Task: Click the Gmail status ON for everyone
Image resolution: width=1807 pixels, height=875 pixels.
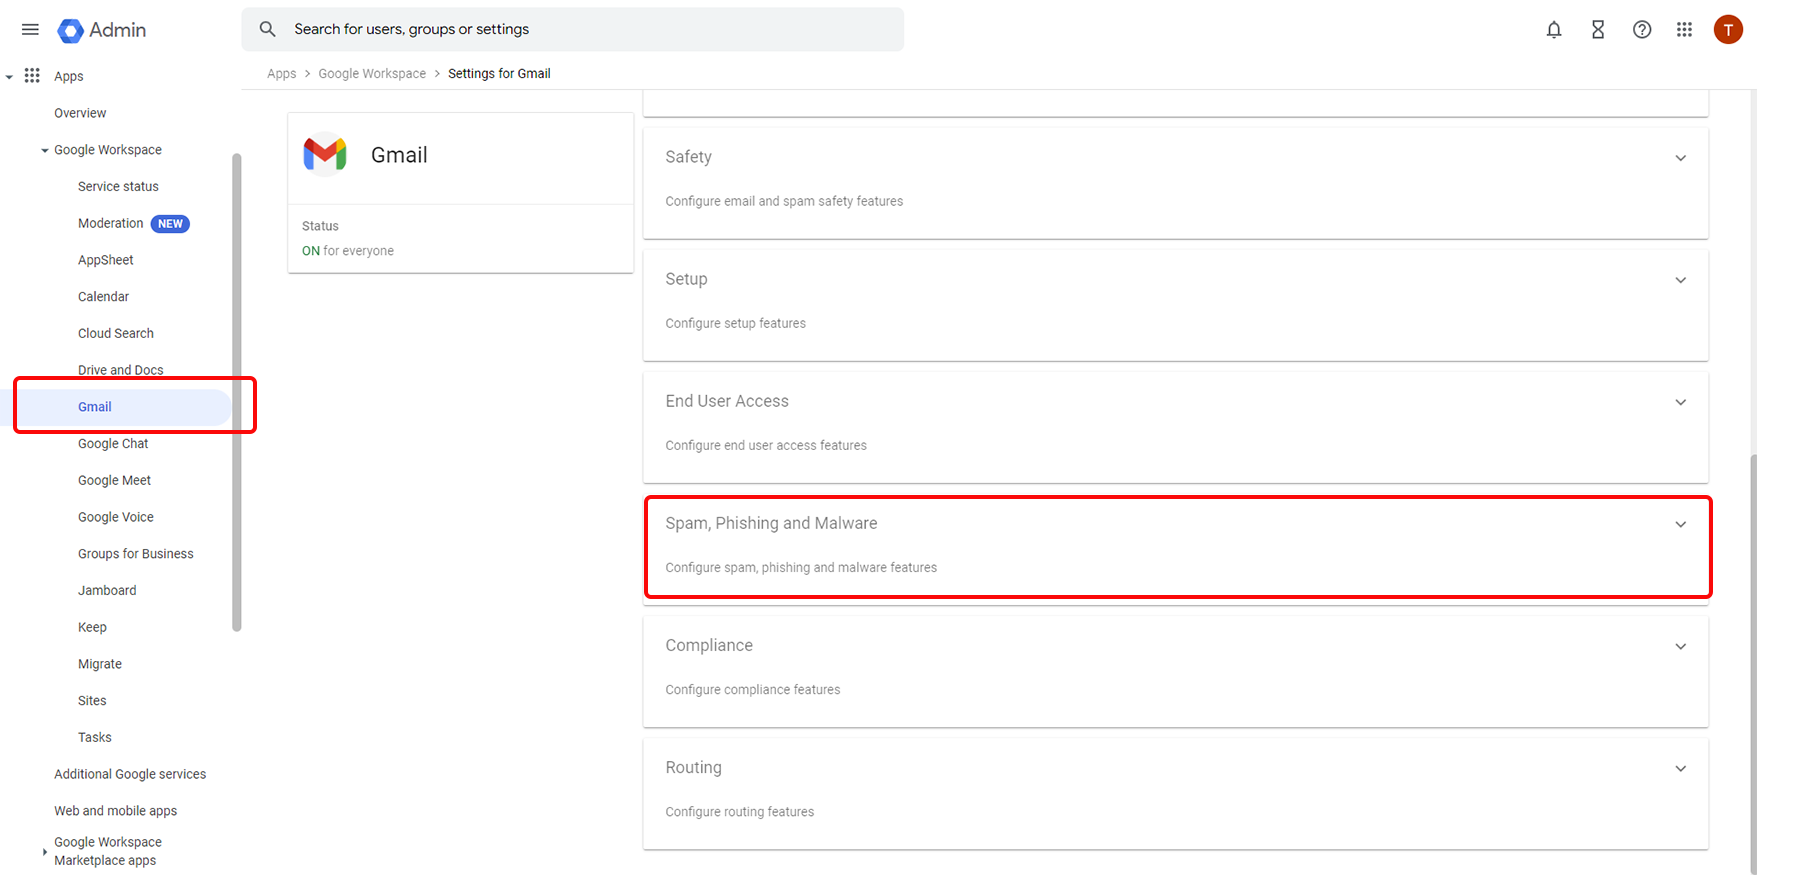Action: pyautogui.click(x=347, y=251)
